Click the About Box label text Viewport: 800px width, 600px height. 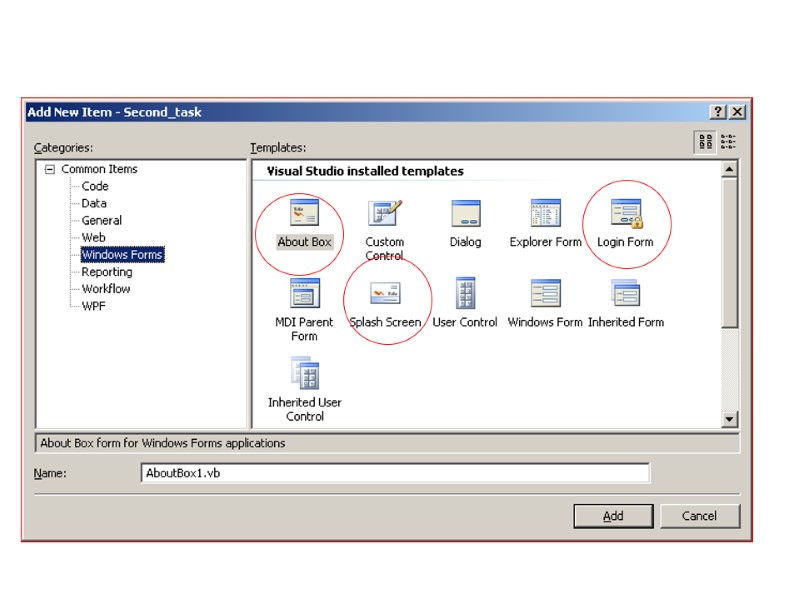tap(305, 242)
